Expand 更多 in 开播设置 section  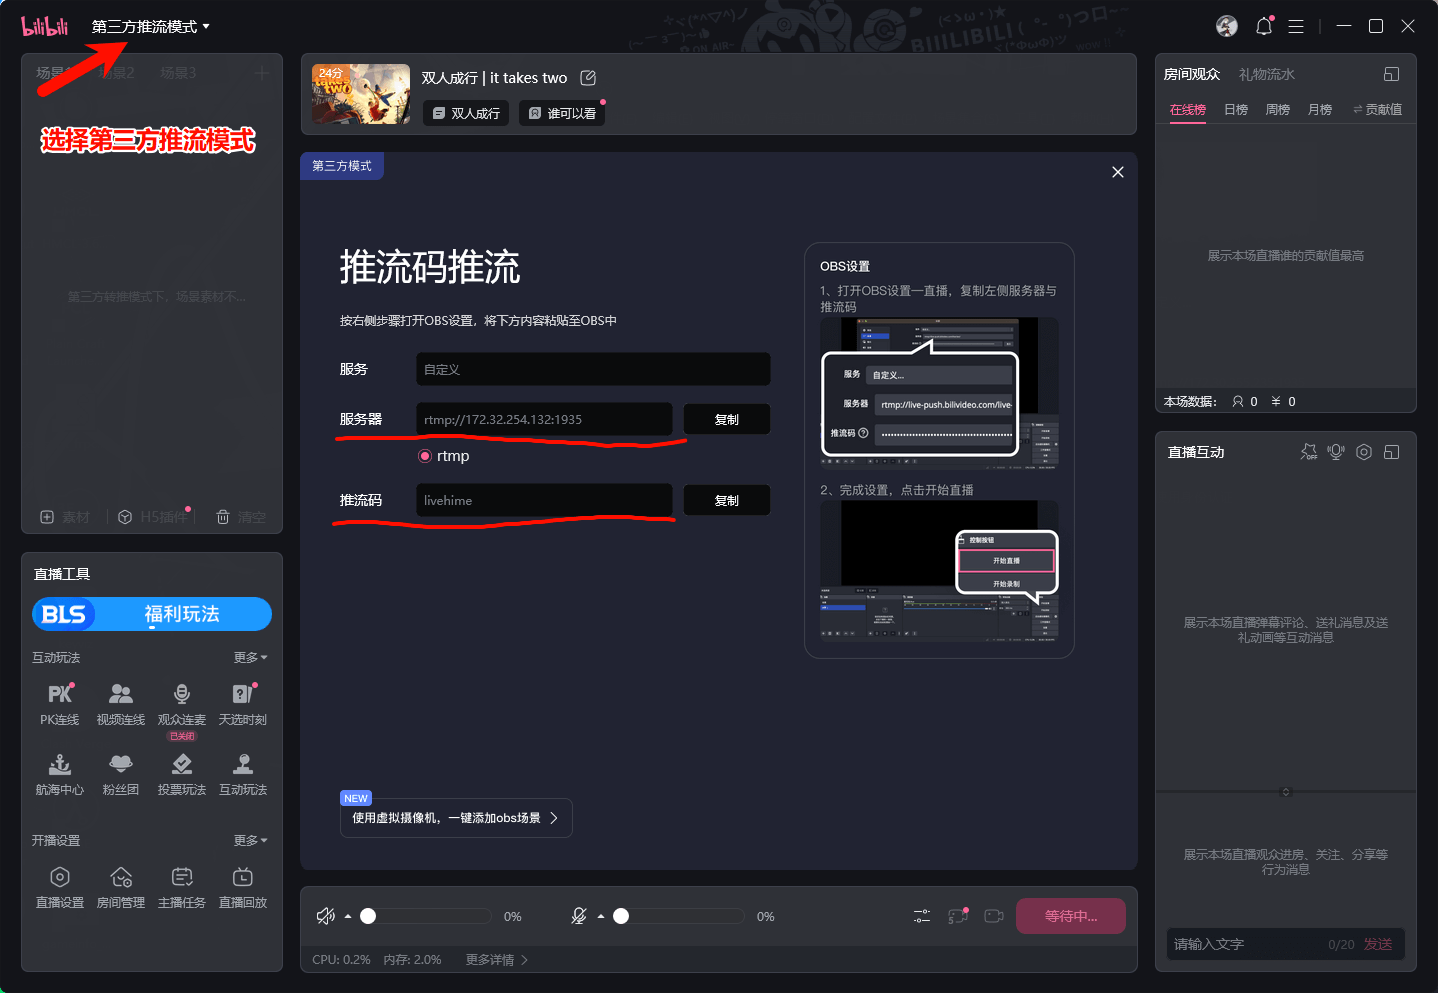click(251, 841)
